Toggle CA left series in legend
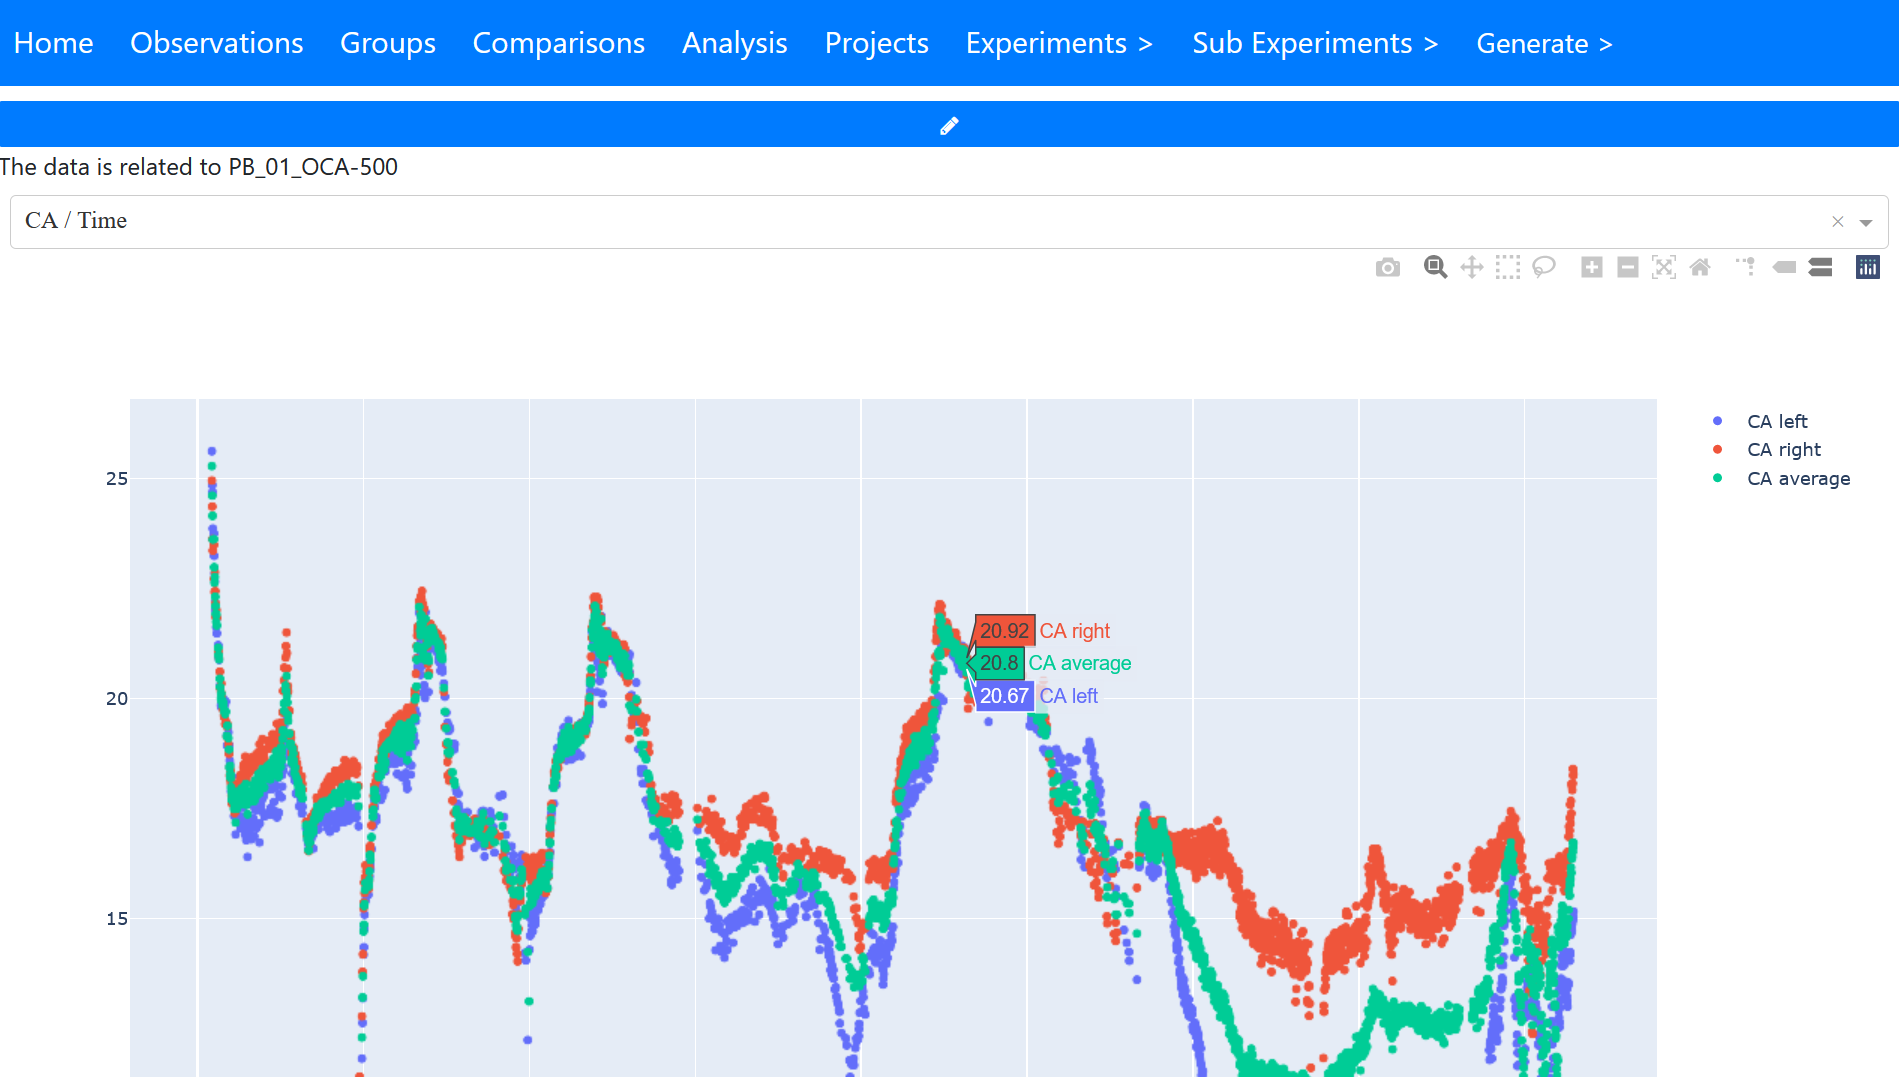The width and height of the screenshot is (1899, 1077). click(x=1777, y=421)
